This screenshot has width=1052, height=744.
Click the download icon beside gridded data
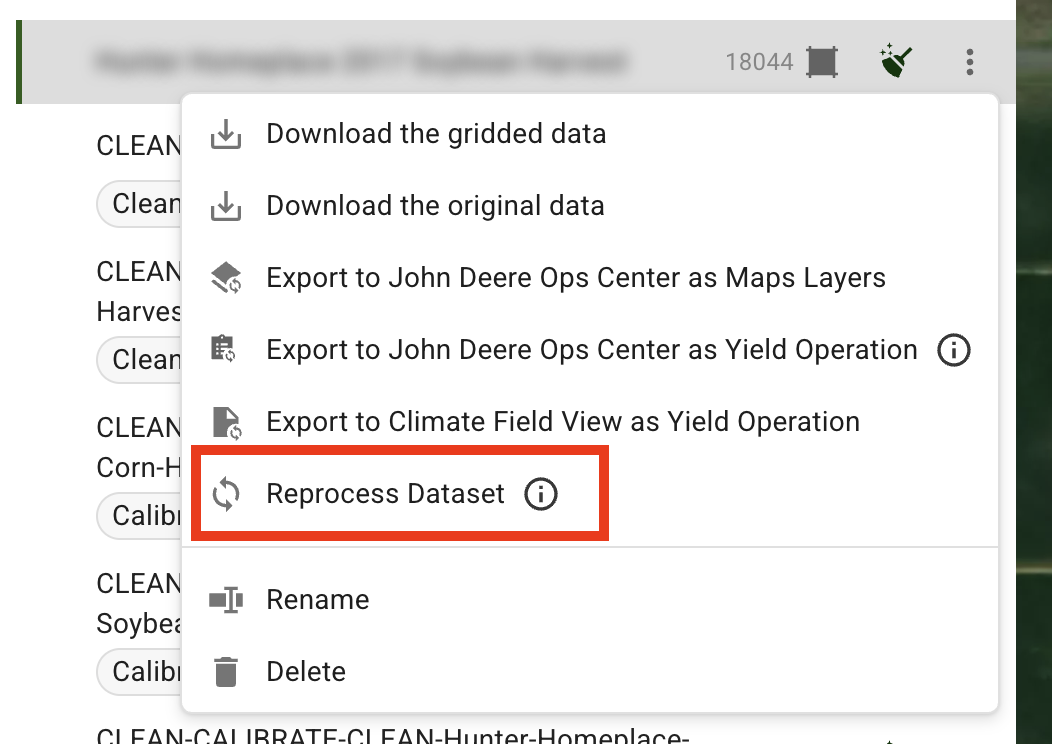click(225, 133)
